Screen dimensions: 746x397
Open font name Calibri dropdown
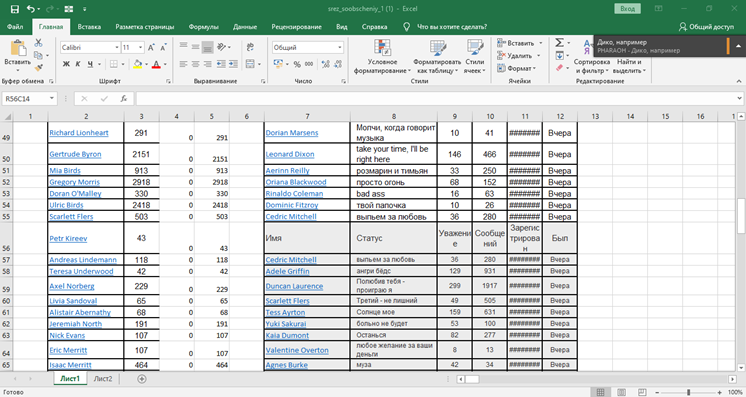[x=117, y=48]
